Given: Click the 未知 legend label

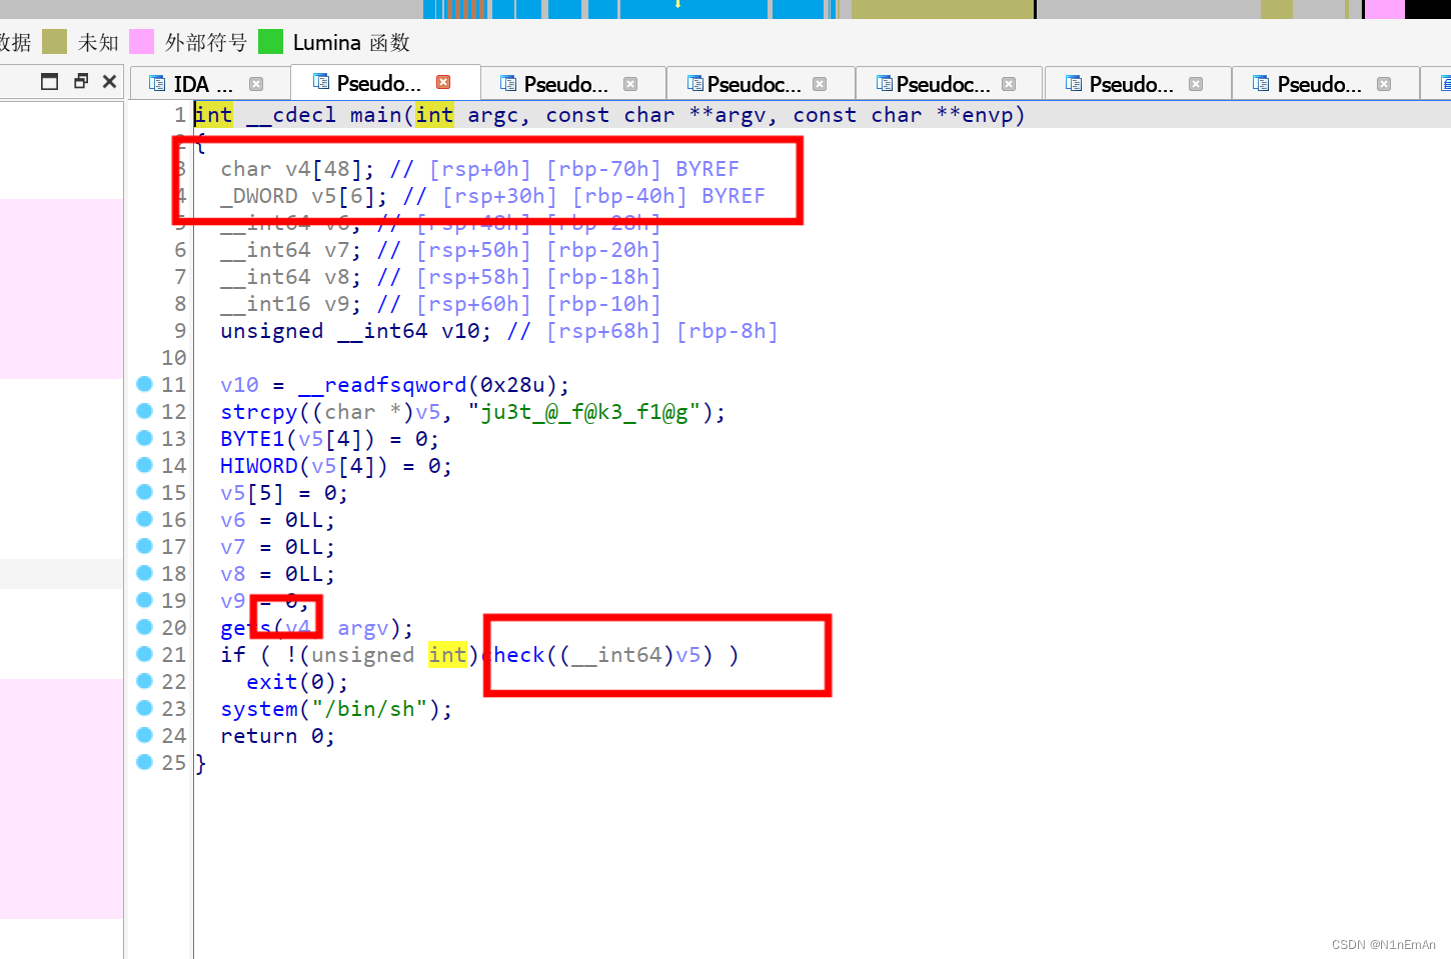Looking at the screenshot, I should [98, 43].
